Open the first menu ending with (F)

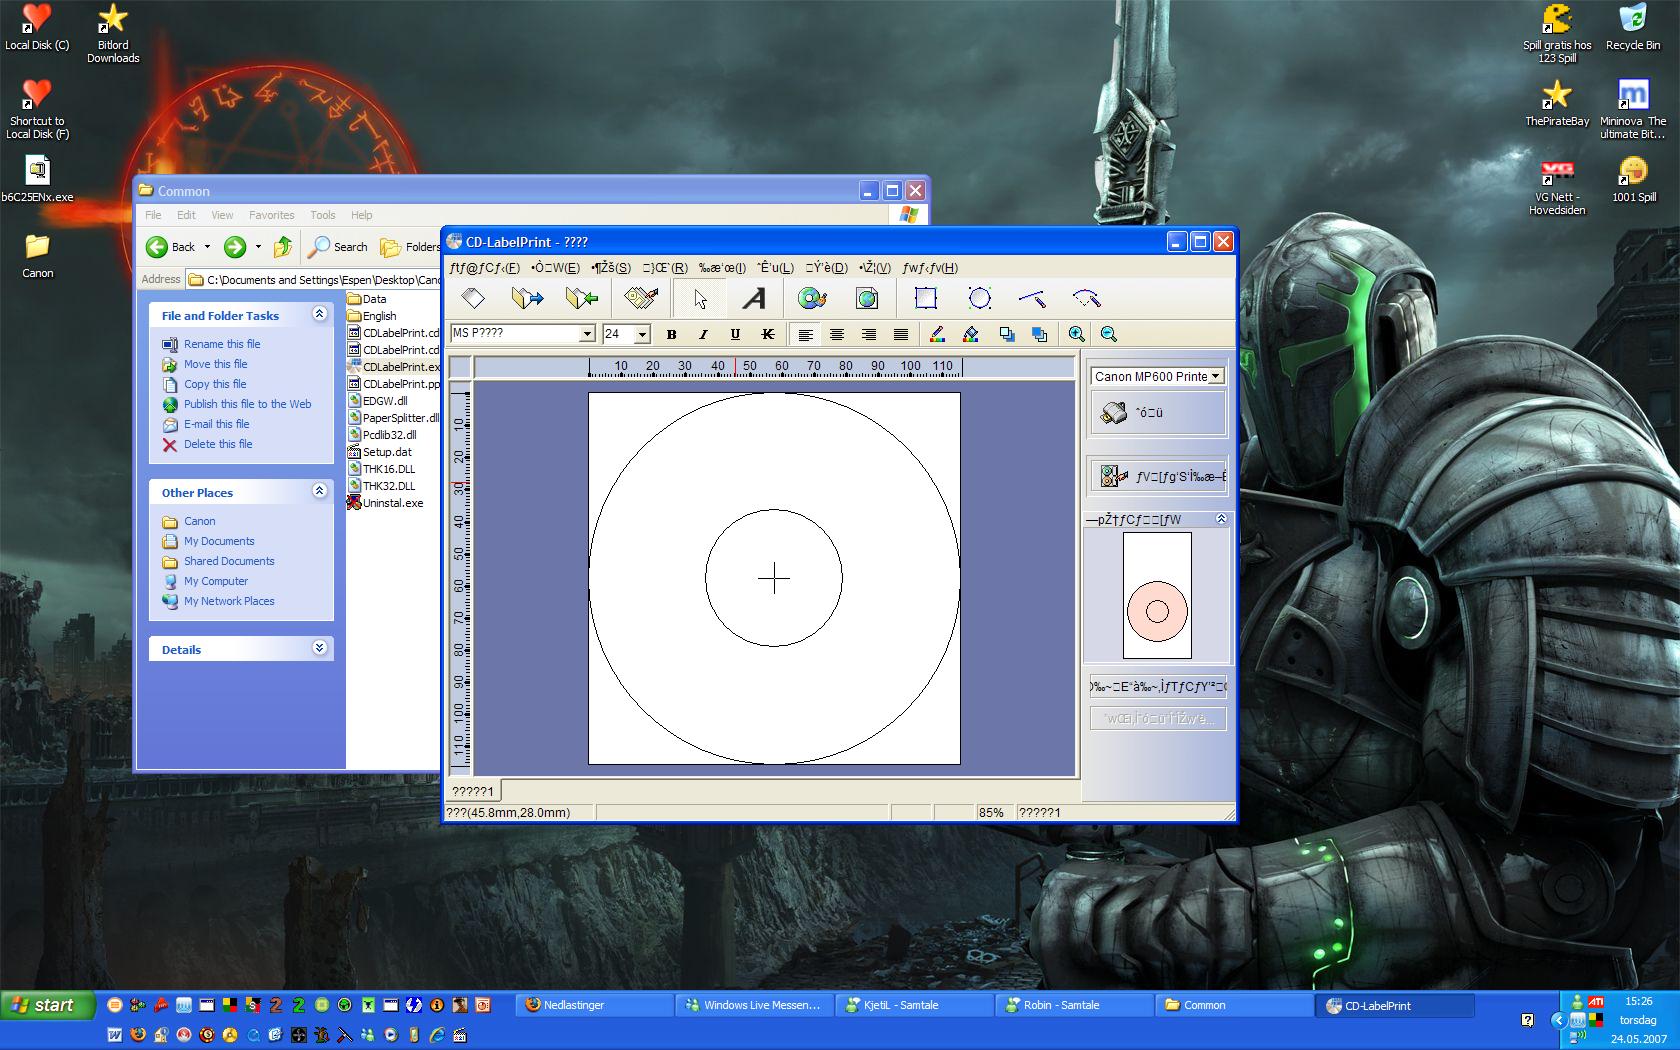[x=485, y=268]
